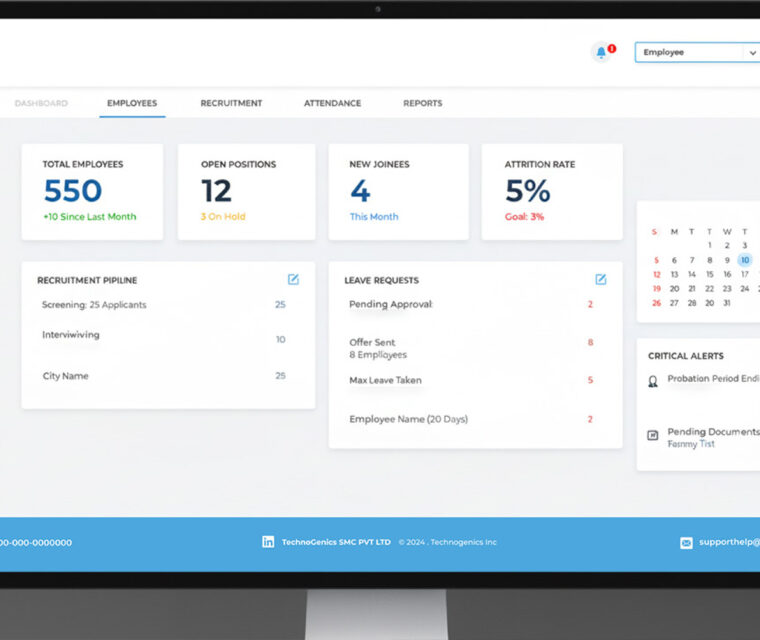This screenshot has height=640, width=760.
Task: Click the support email envelope icon
Action: (x=686, y=543)
